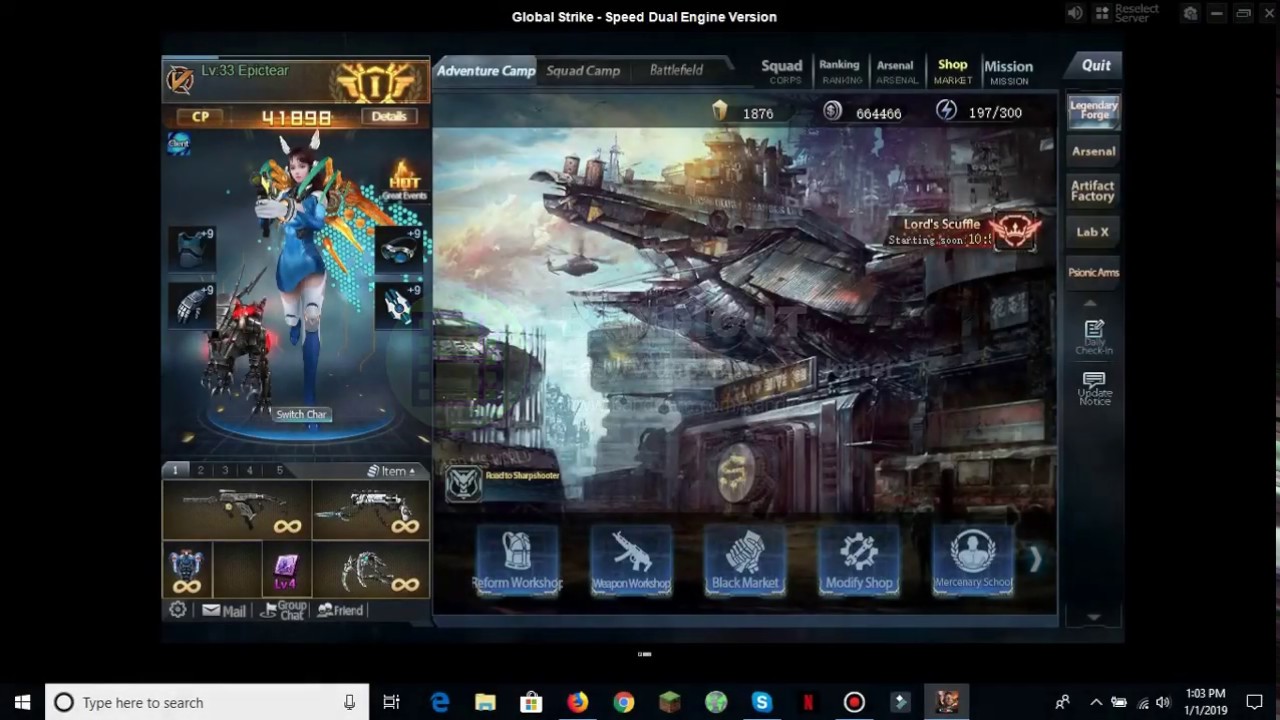This screenshot has width=1280, height=720.
Task: Open CP Details
Action: point(389,116)
